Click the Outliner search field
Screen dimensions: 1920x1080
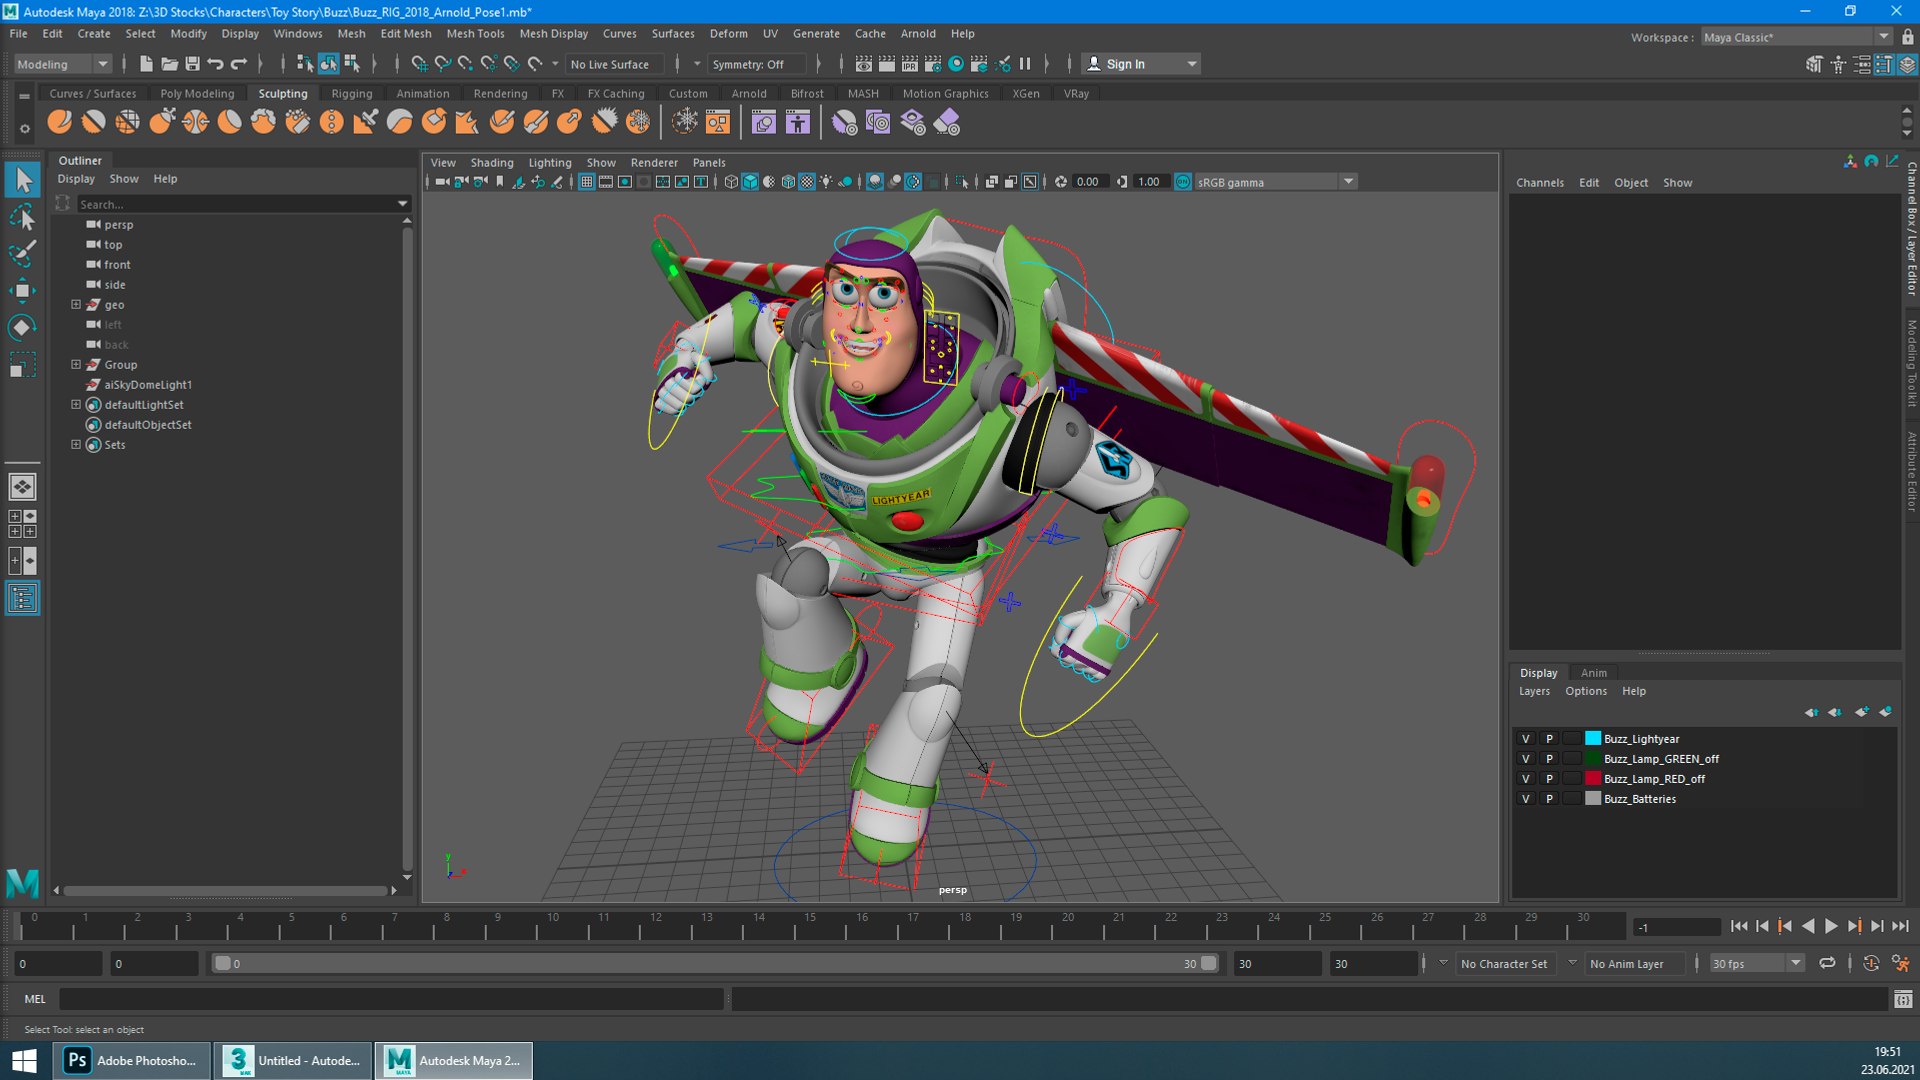point(243,204)
